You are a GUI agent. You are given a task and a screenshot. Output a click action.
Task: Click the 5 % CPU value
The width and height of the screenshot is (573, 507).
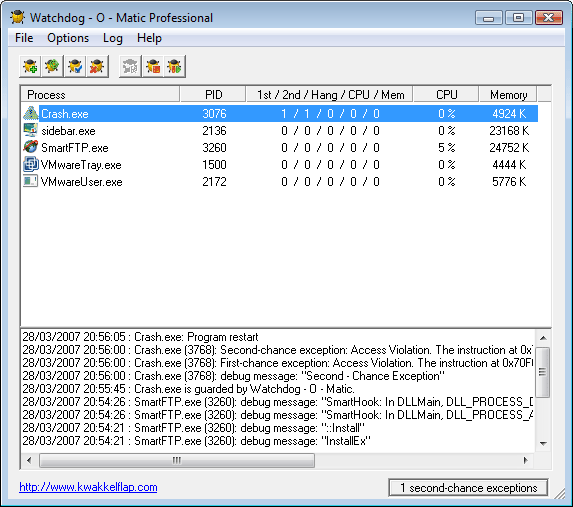(447, 148)
